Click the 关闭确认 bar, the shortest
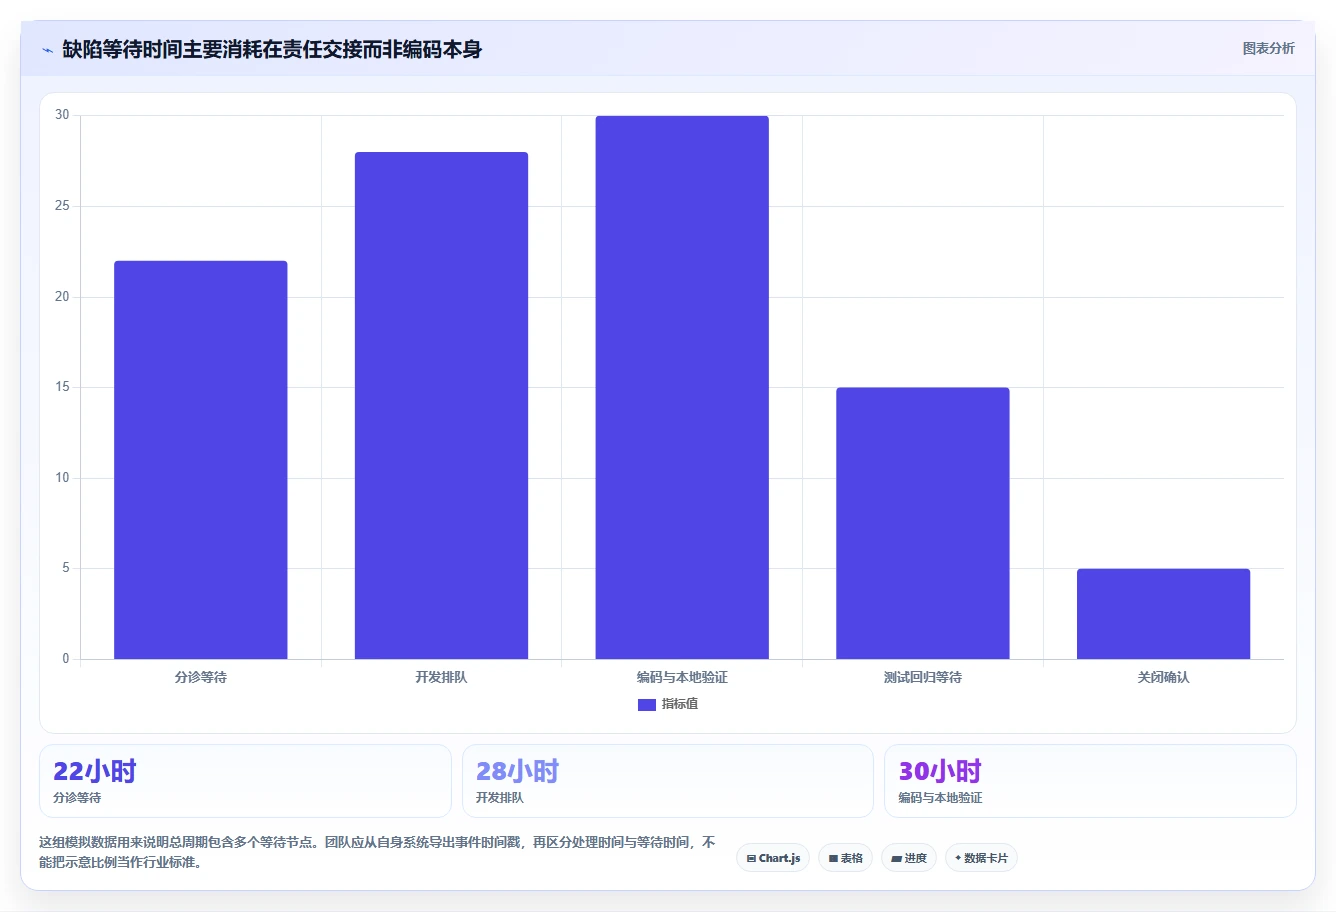1336x912 pixels. [x=1163, y=614]
